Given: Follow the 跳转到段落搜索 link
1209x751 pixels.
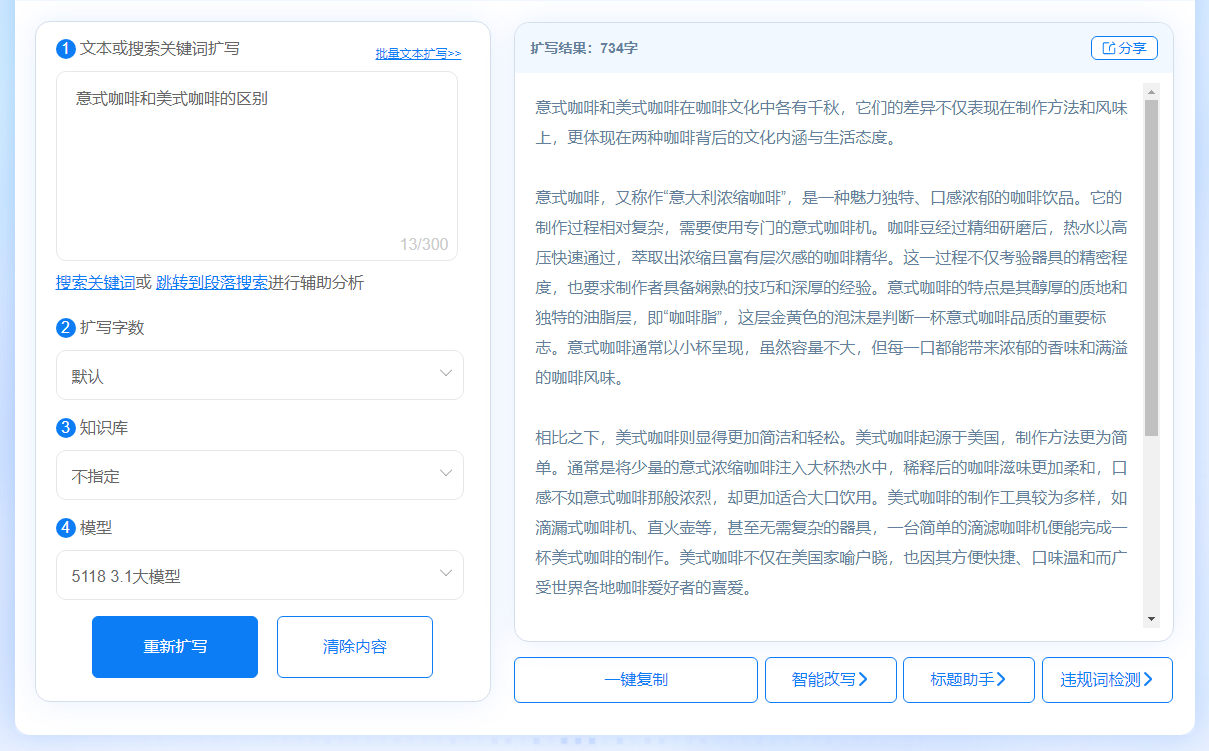Looking at the screenshot, I should [x=212, y=283].
